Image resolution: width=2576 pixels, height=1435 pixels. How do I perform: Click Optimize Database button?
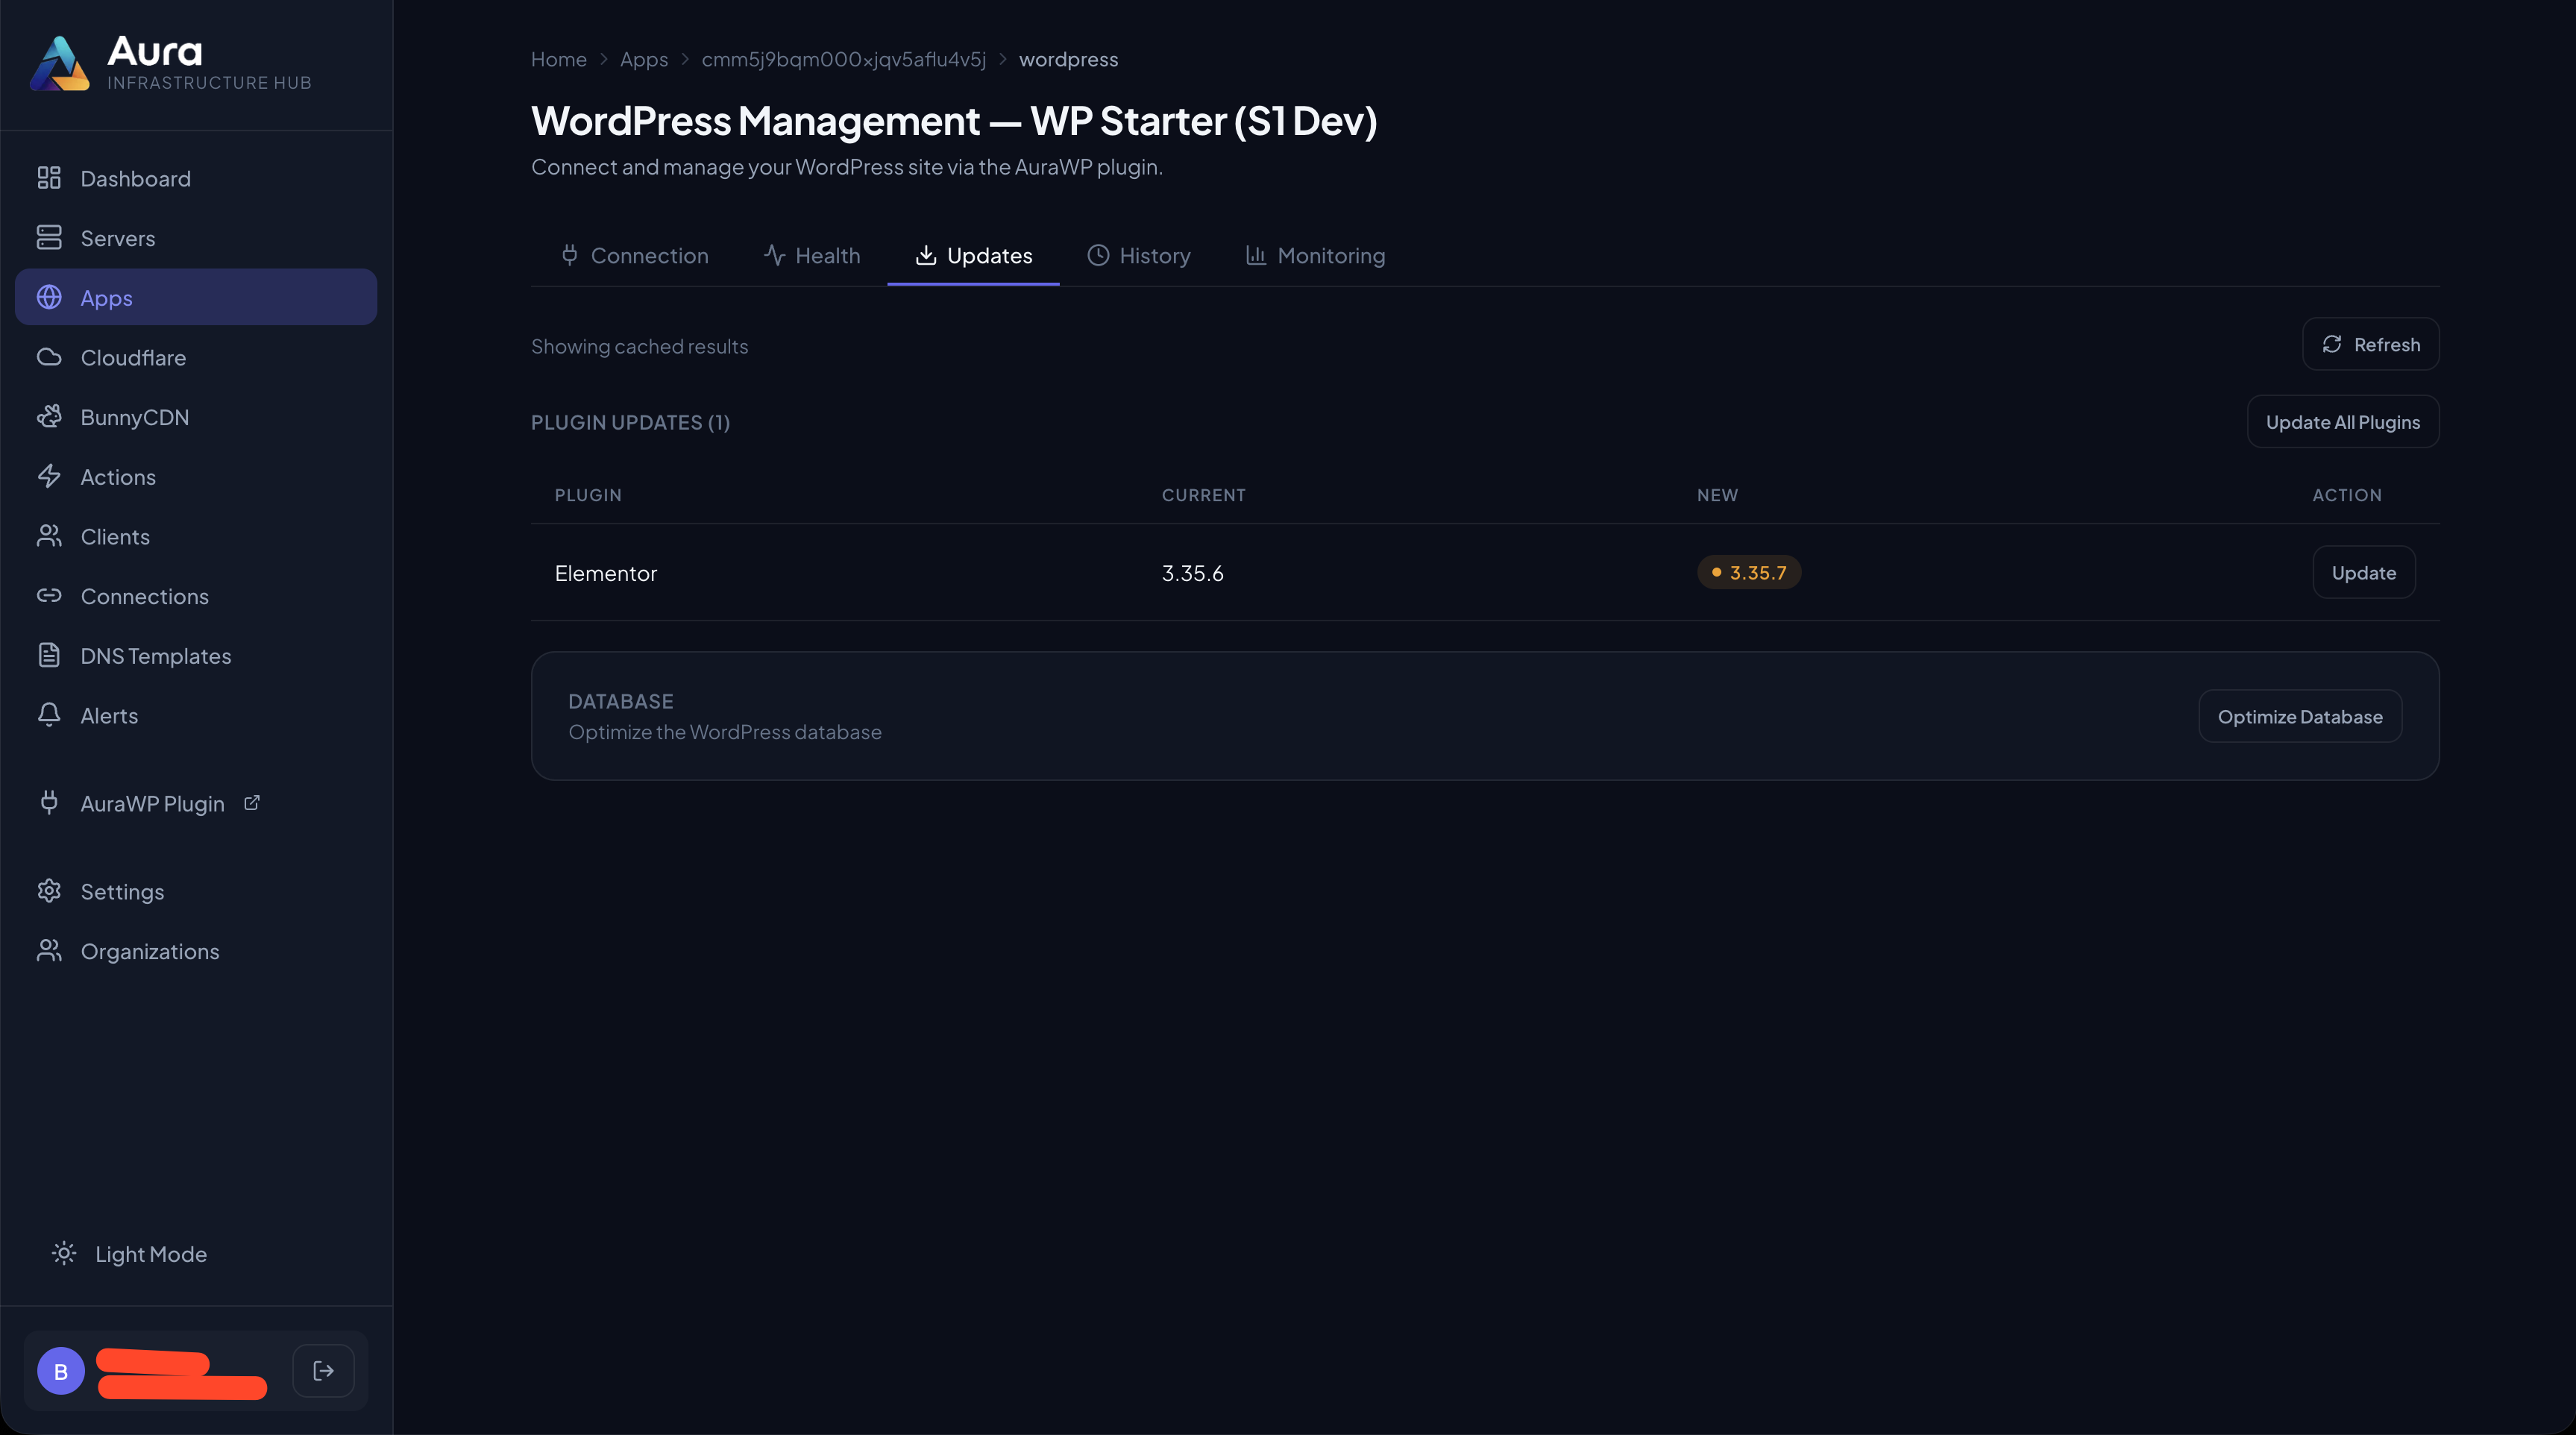point(2299,717)
